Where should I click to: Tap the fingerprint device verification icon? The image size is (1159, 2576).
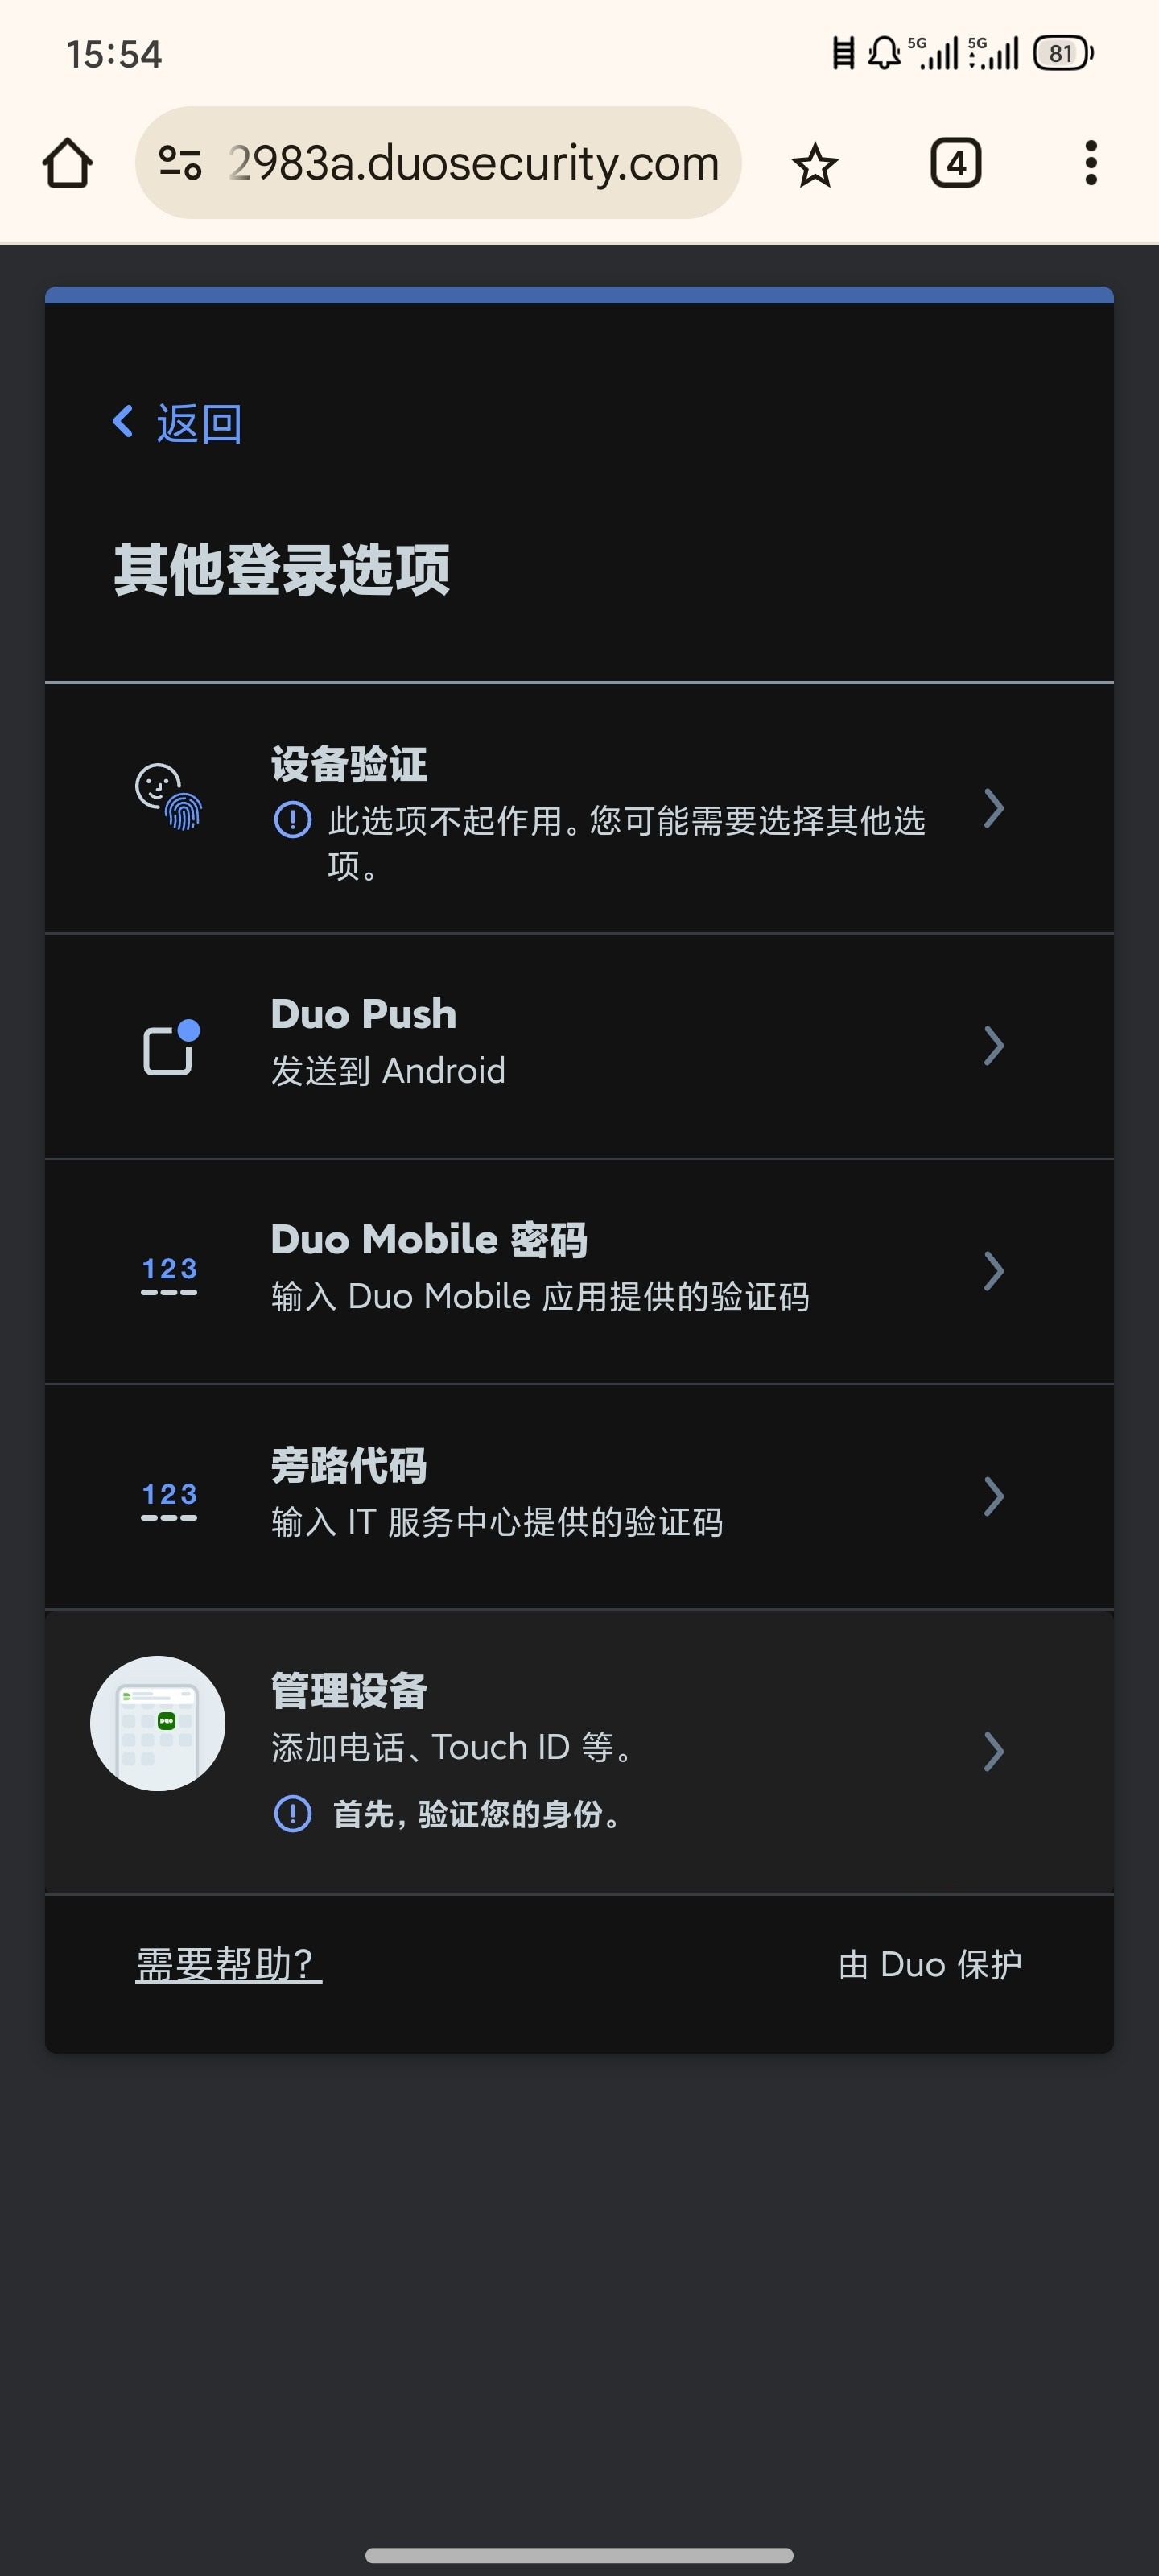[x=169, y=797]
